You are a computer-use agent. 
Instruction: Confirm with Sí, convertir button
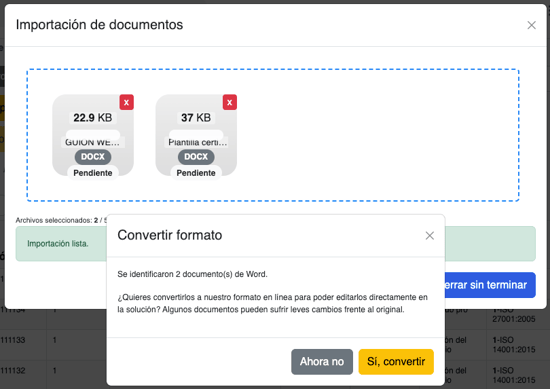point(396,362)
